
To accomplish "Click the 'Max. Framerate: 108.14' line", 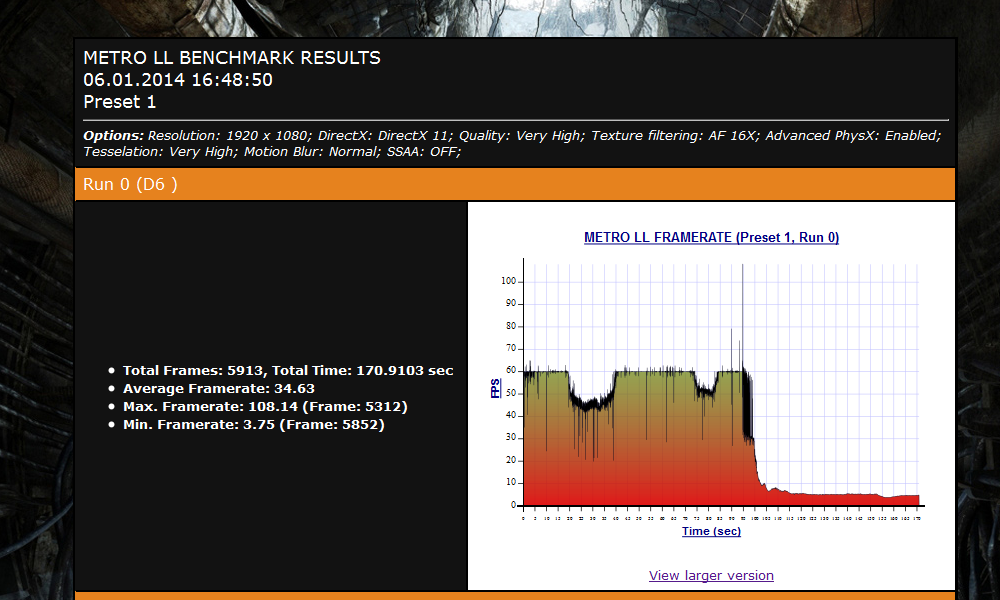I will point(265,406).
